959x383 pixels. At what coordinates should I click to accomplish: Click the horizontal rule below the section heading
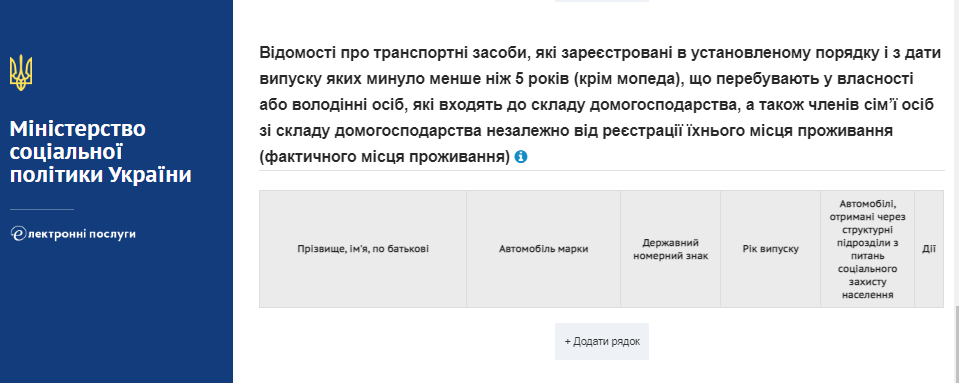[602, 170]
